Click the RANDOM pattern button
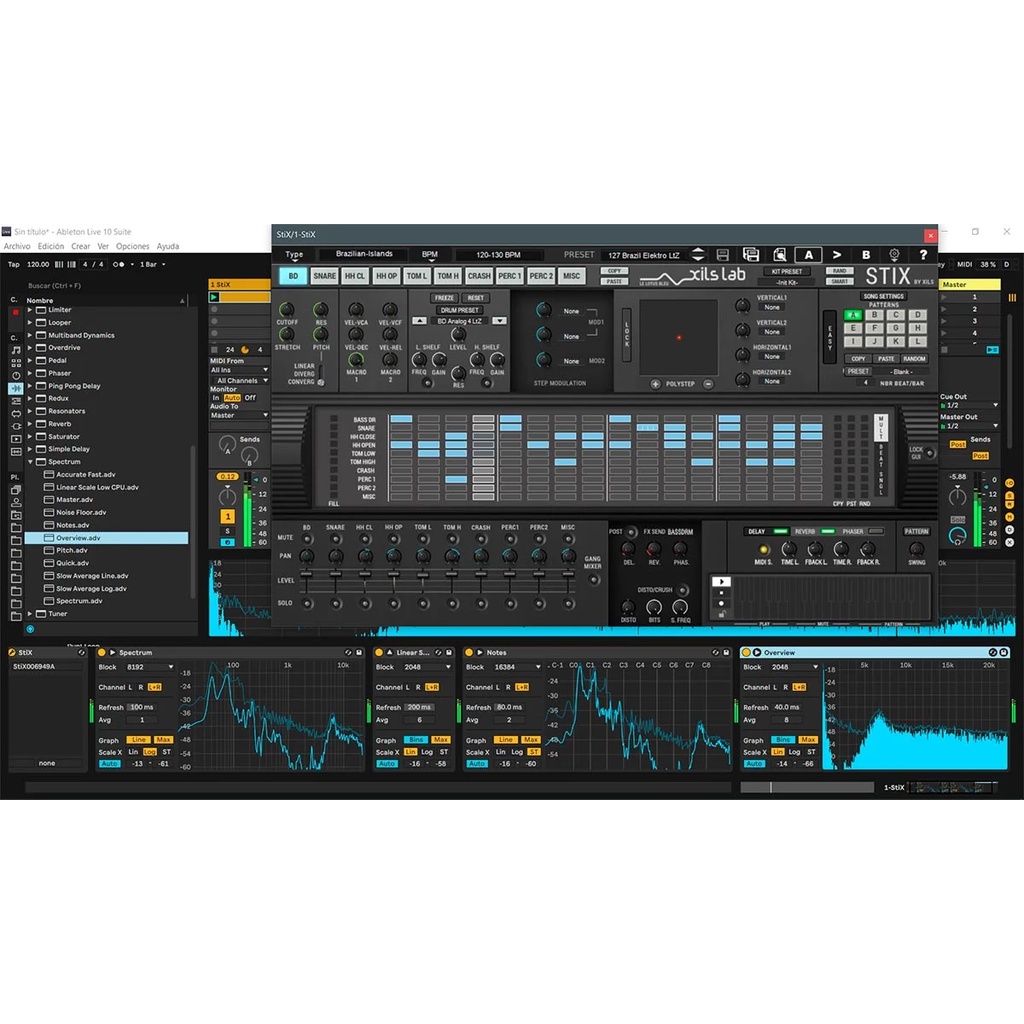This screenshot has height=1024, width=1024. point(914,359)
